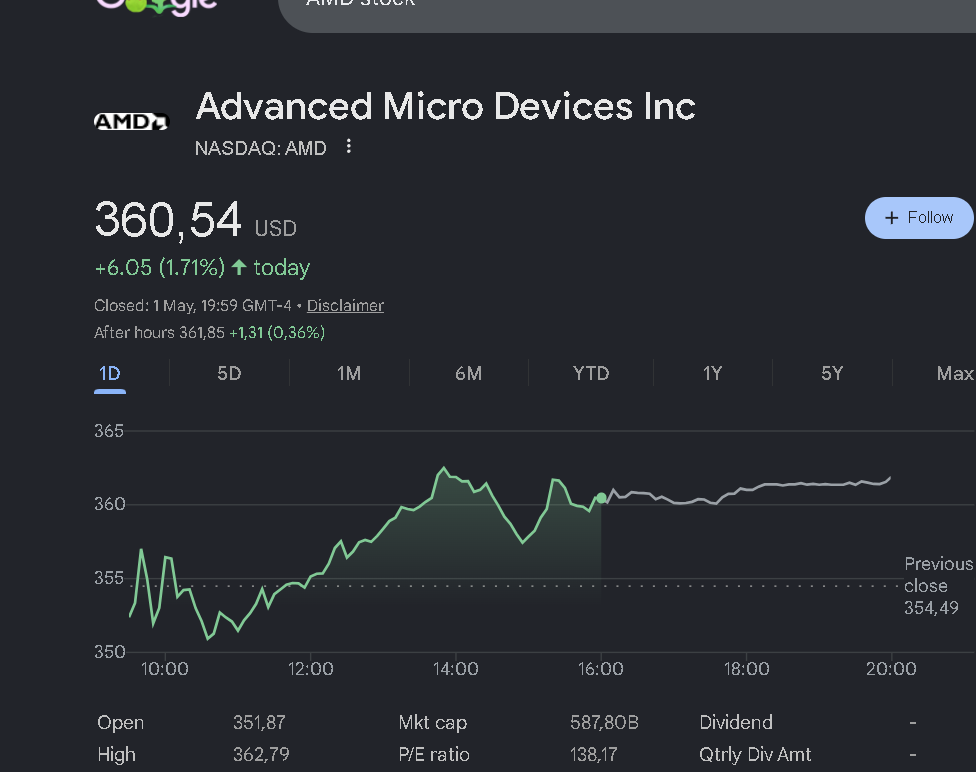Open the Disclaimer link
The width and height of the screenshot is (976, 772).
[x=345, y=306]
